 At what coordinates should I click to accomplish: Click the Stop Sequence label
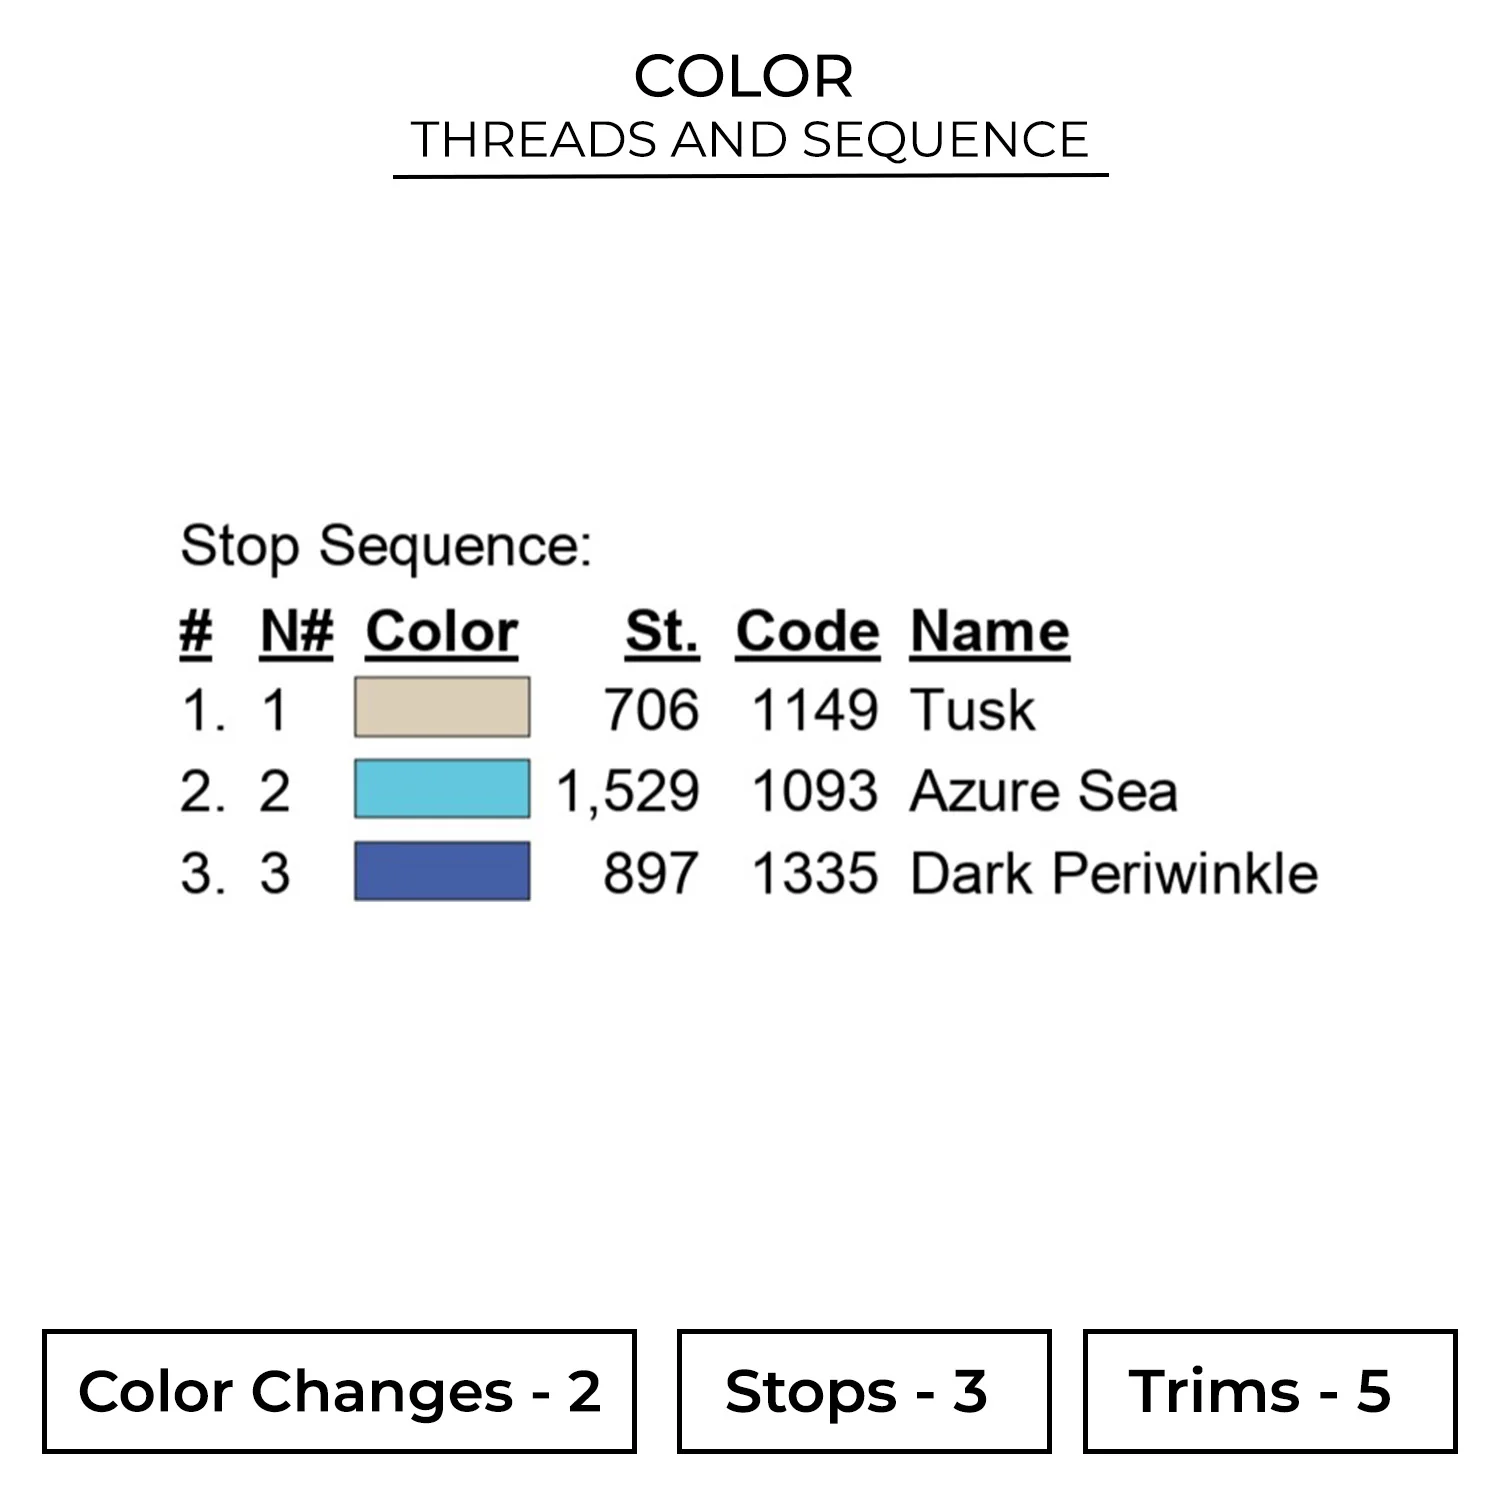(x=386, y=547)
